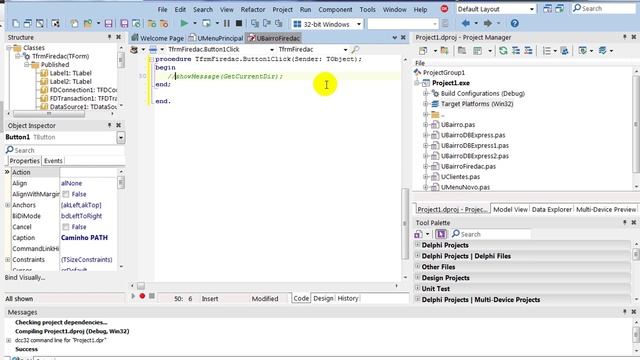Click the refresh icon in Project Manager toolbar
This screenshot has width=640, height=360.
tap(503, 51)
